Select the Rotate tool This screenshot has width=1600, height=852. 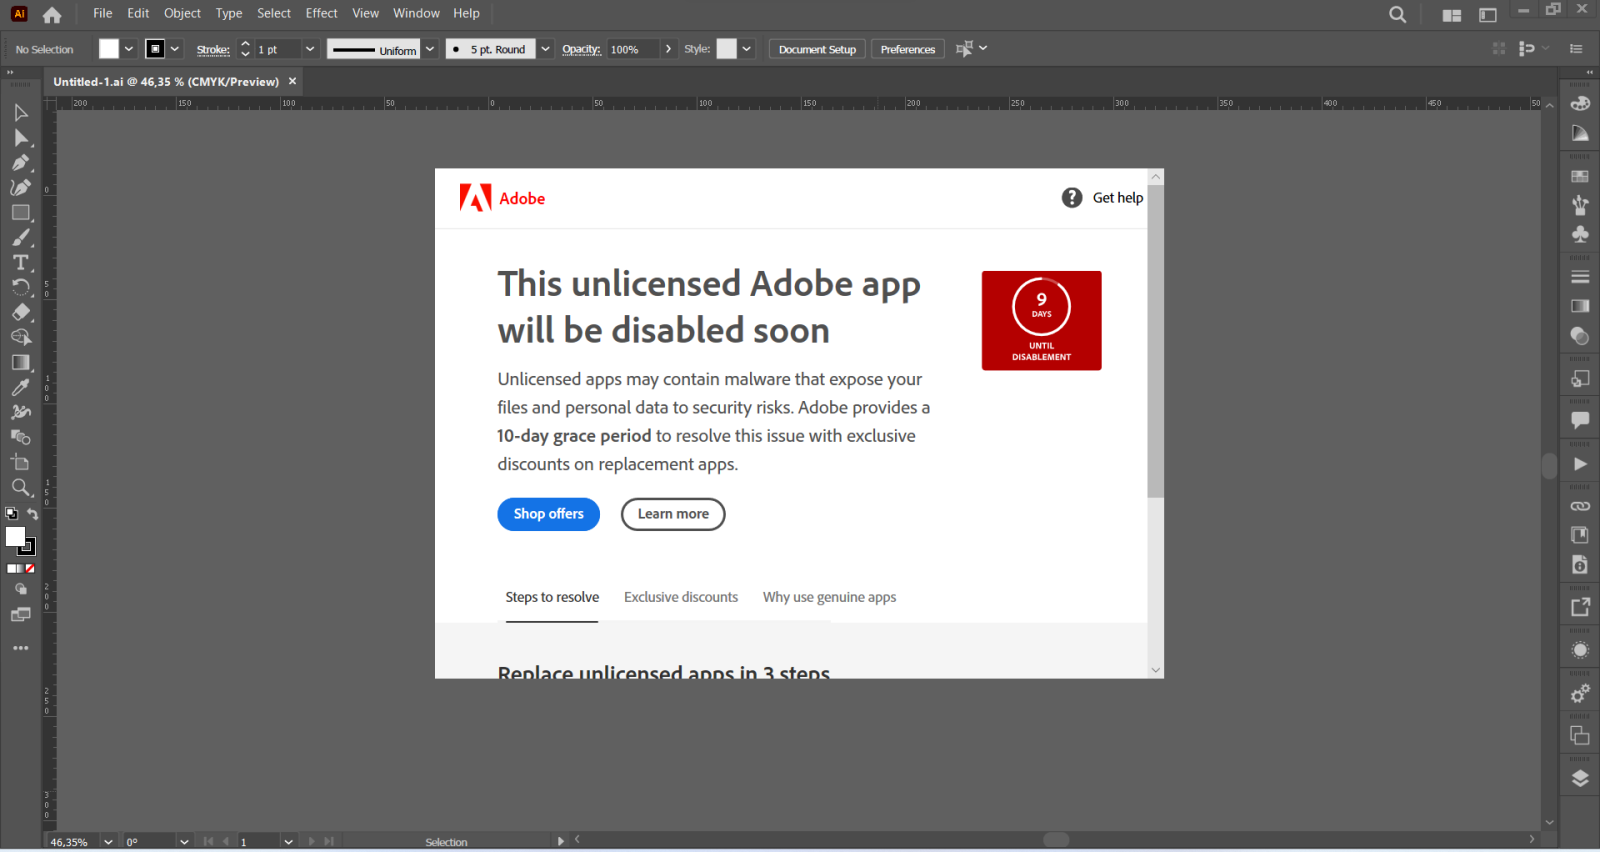(20, 287)
